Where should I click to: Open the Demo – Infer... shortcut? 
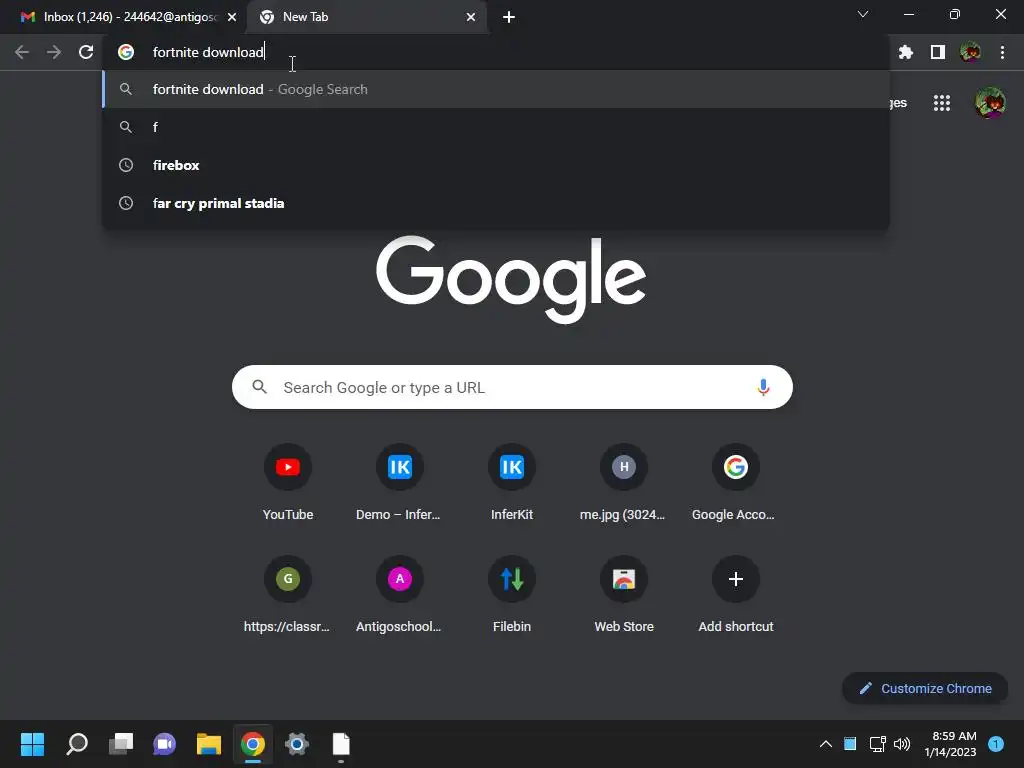(399, 482)
